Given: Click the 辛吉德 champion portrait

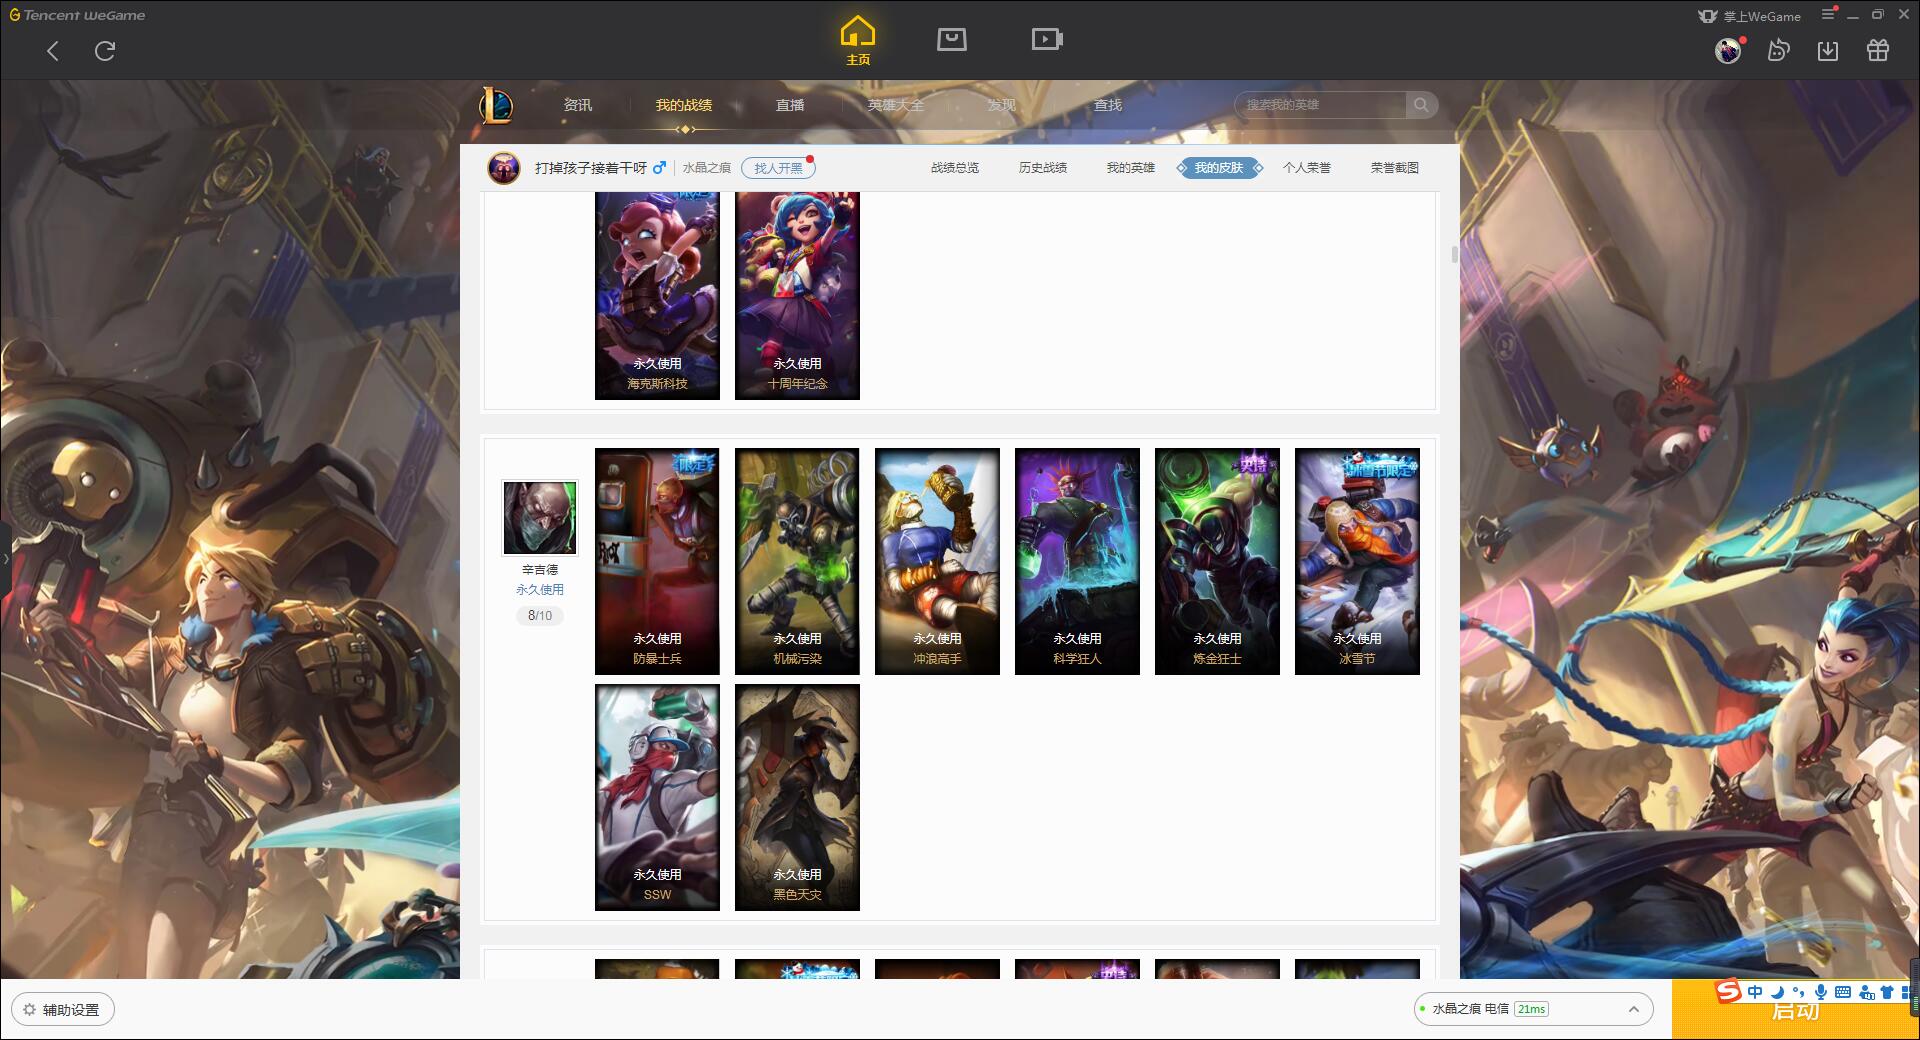Looking at the screenshot, I should (540, 517).
